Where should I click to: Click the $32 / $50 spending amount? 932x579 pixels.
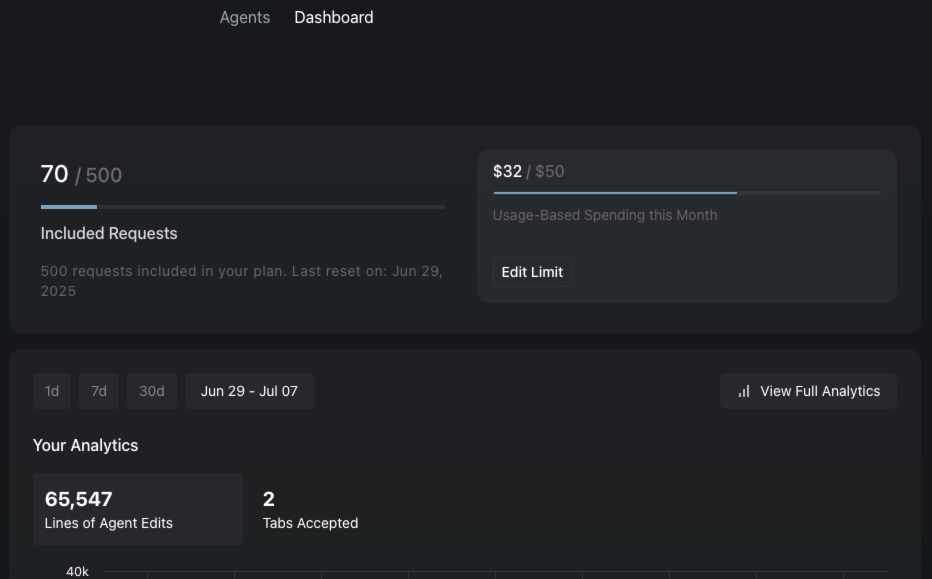(x=528, y=171)
